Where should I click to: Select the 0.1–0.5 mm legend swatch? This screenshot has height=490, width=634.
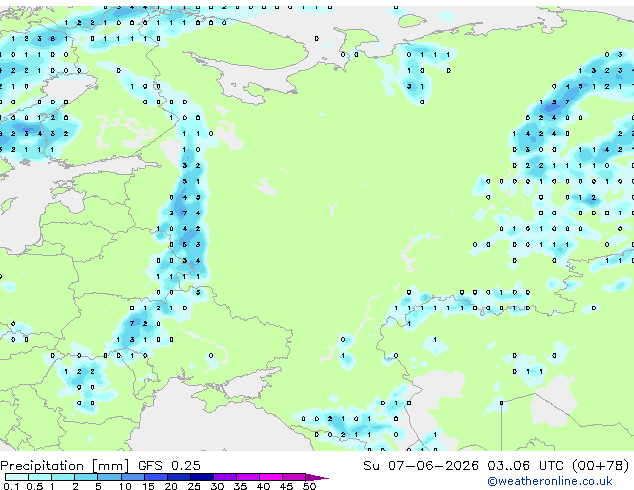tap(17, 477)
